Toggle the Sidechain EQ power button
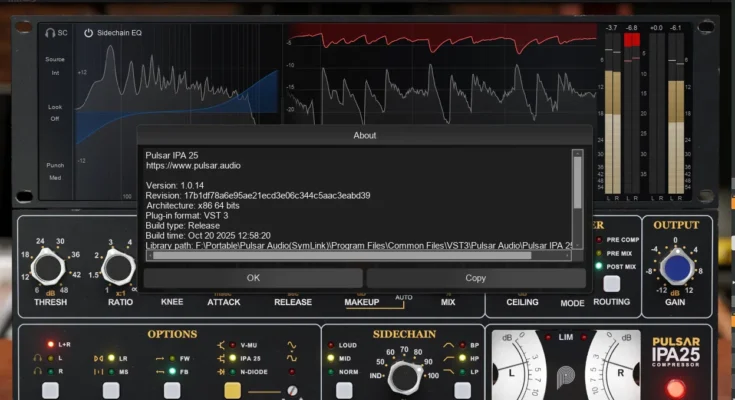 (88, 32)
